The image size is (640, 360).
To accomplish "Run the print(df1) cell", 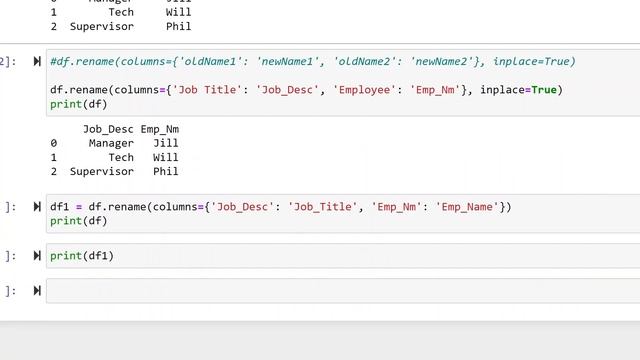I will coord(37,256).
